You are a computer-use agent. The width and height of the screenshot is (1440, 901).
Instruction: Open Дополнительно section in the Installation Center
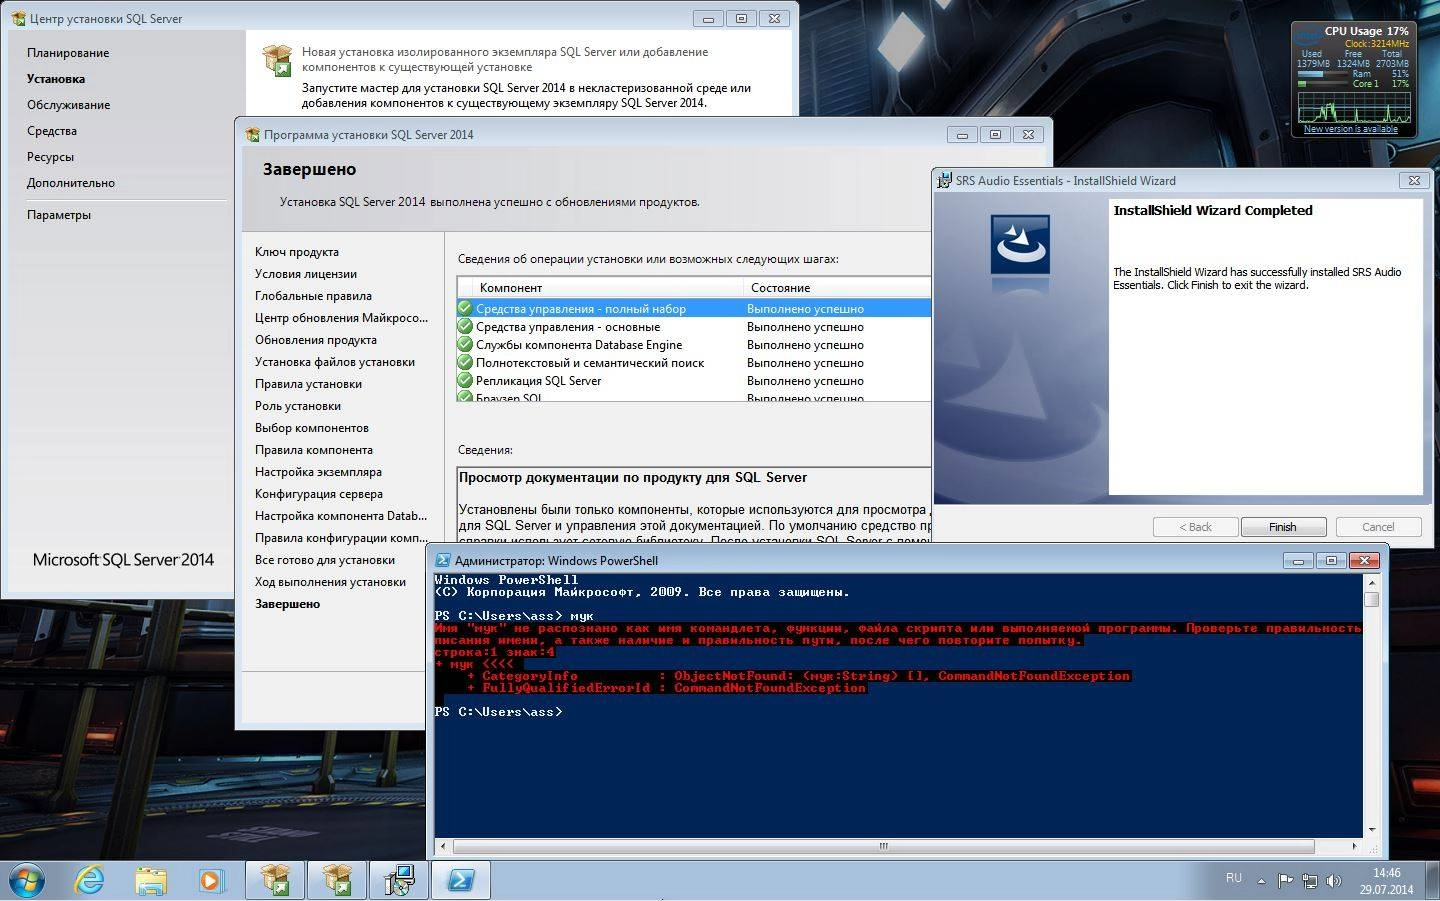[x=71, y=183]
